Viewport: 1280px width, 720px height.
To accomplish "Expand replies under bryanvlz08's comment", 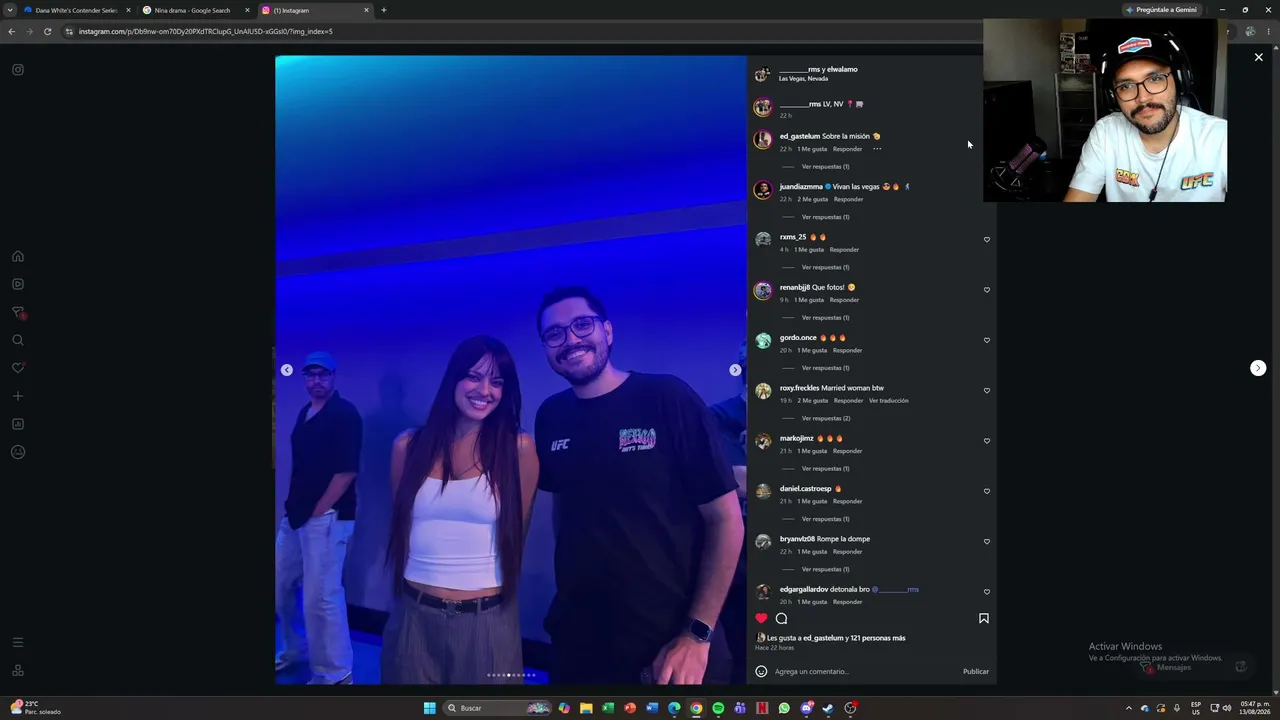I will (825, 569).
